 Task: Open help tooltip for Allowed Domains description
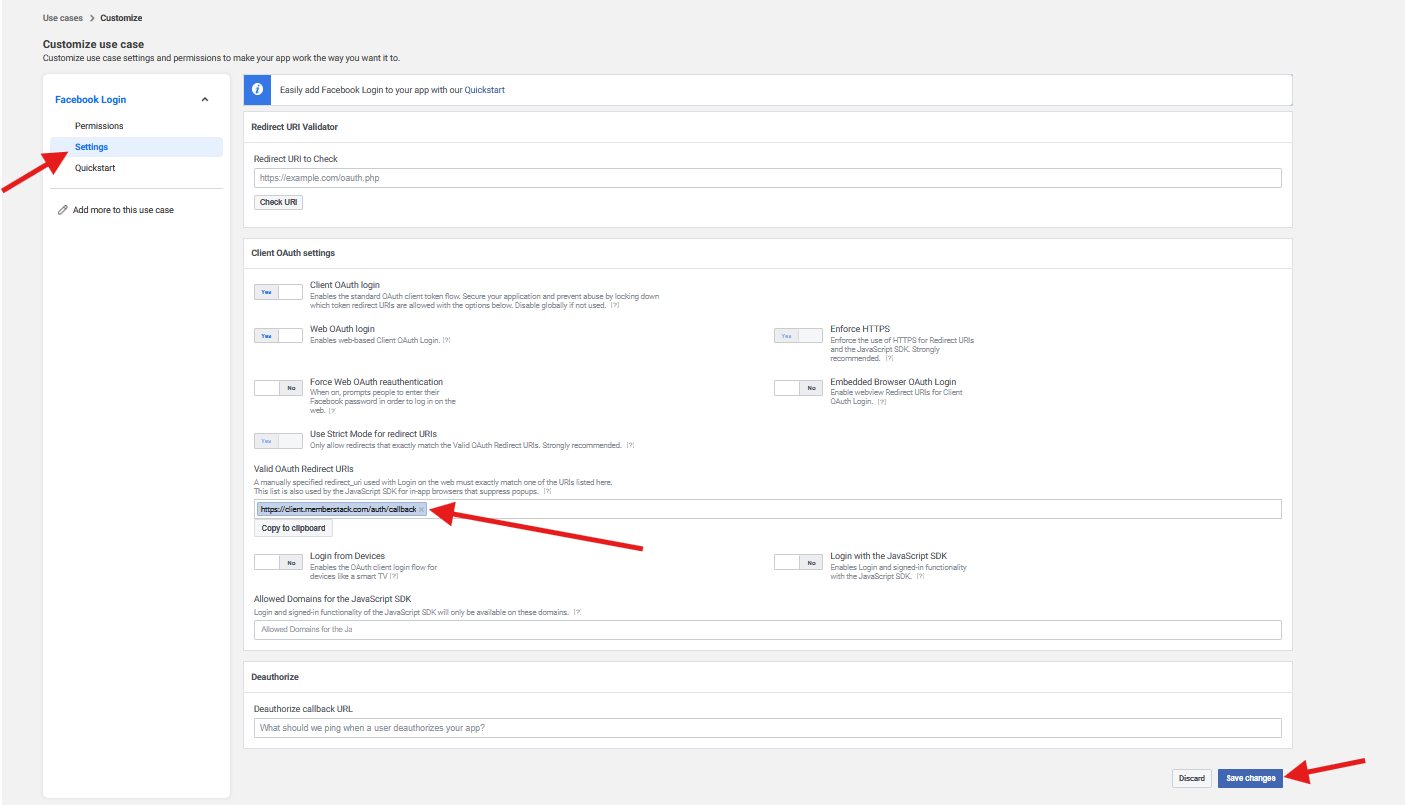point(577,611)
